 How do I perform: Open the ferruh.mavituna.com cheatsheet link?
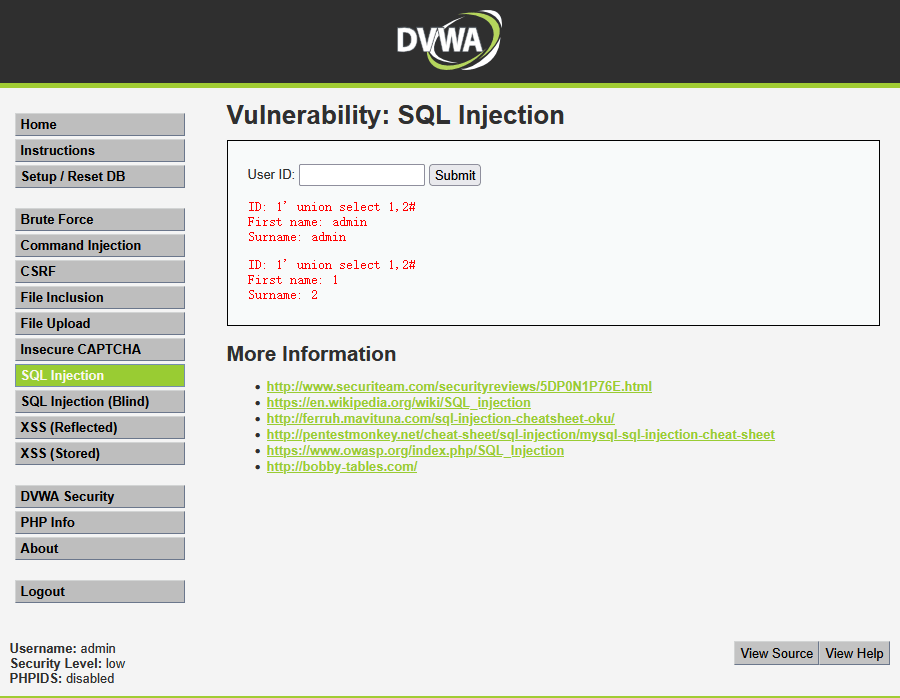click(x=440, y=418)
